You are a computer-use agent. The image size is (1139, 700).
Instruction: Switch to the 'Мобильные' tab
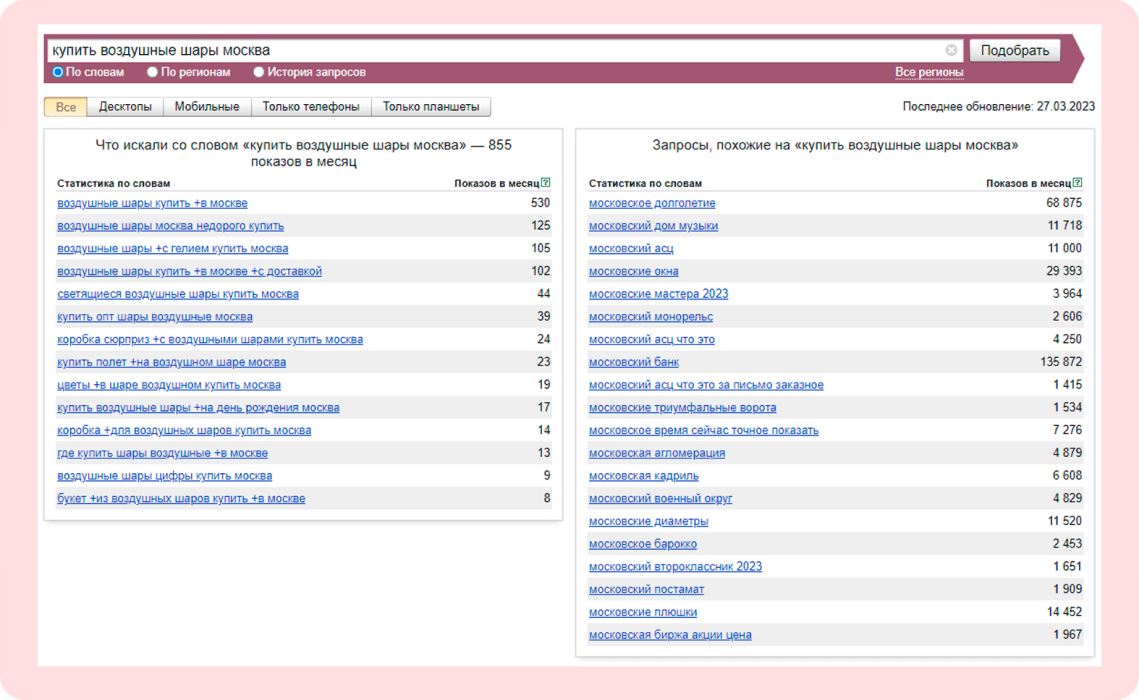tap(207, 107)
